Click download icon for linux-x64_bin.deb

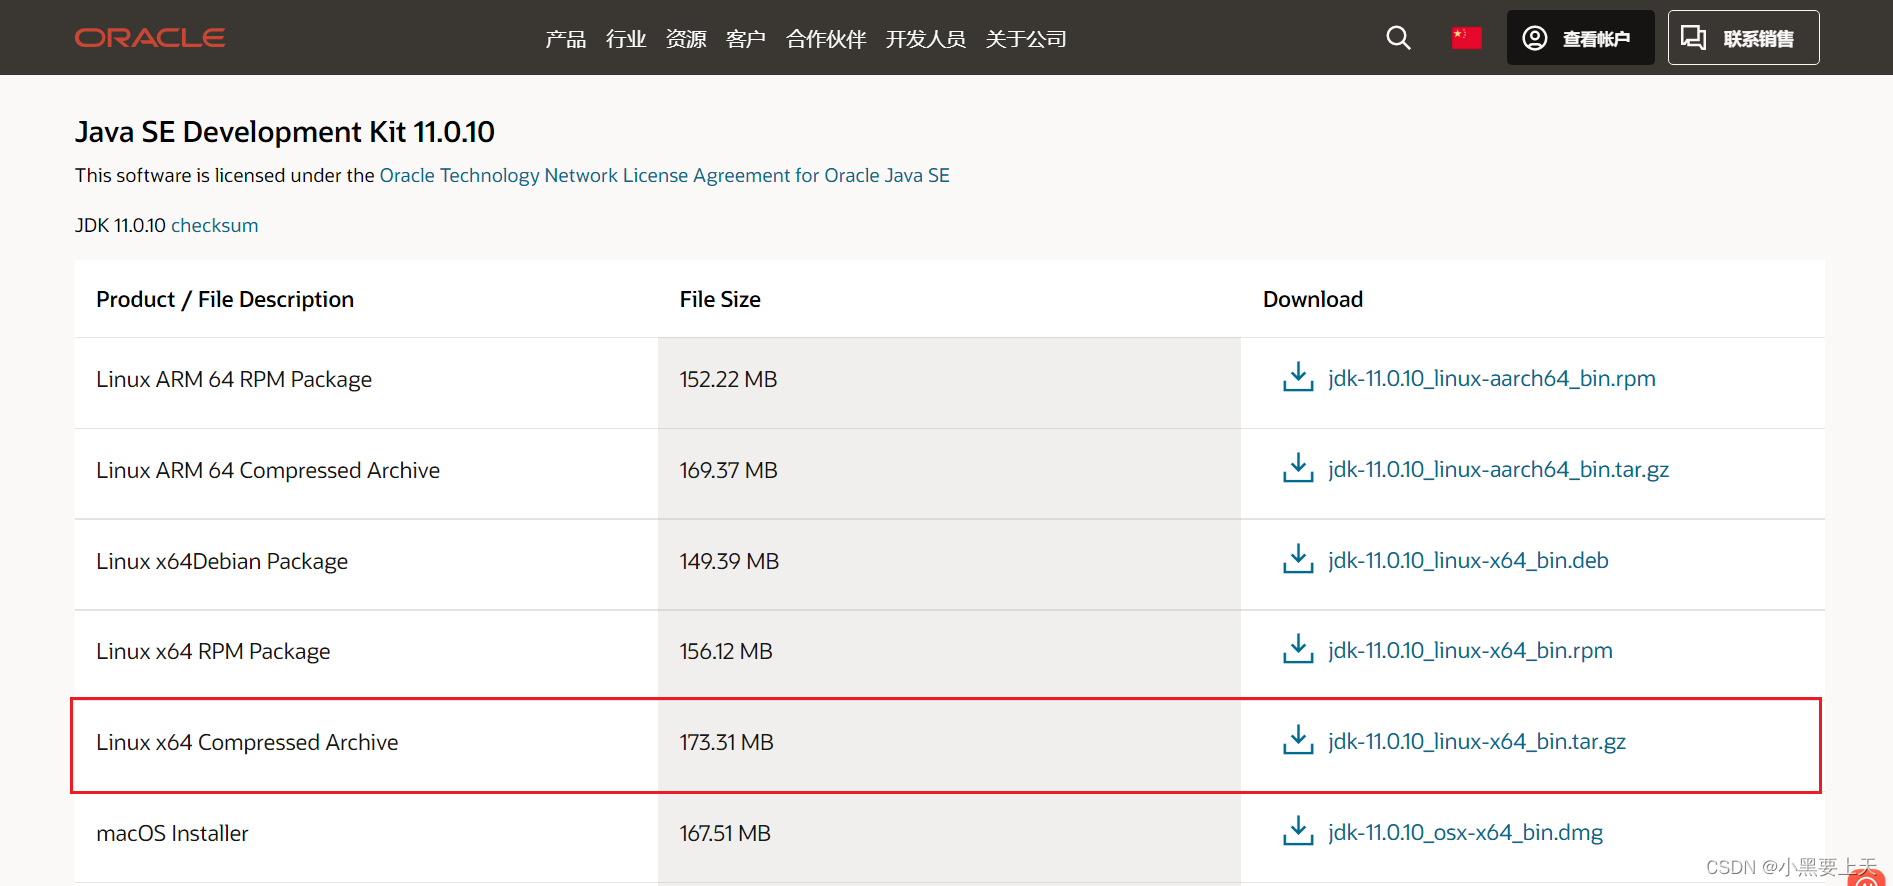point(1298,560)
